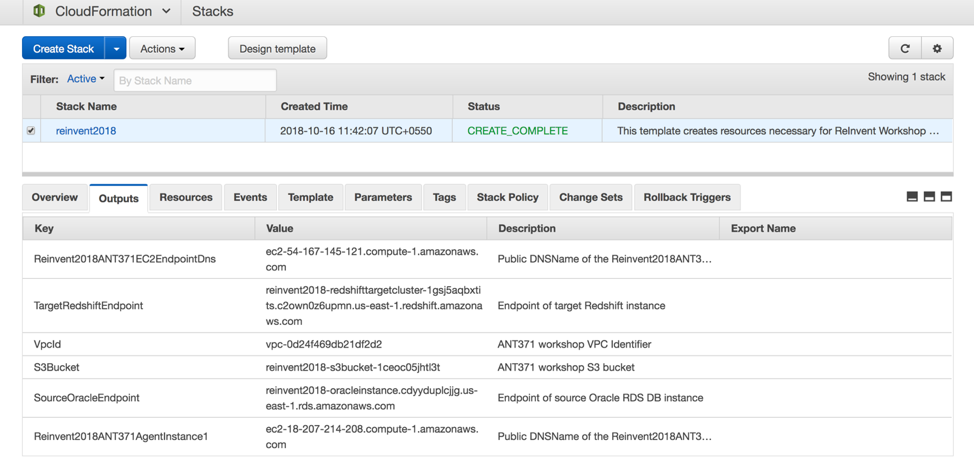Uncheck the reinvent2018 stack checkbox
The width and height of the screenshot is (974, 460).
coord(31,131)
